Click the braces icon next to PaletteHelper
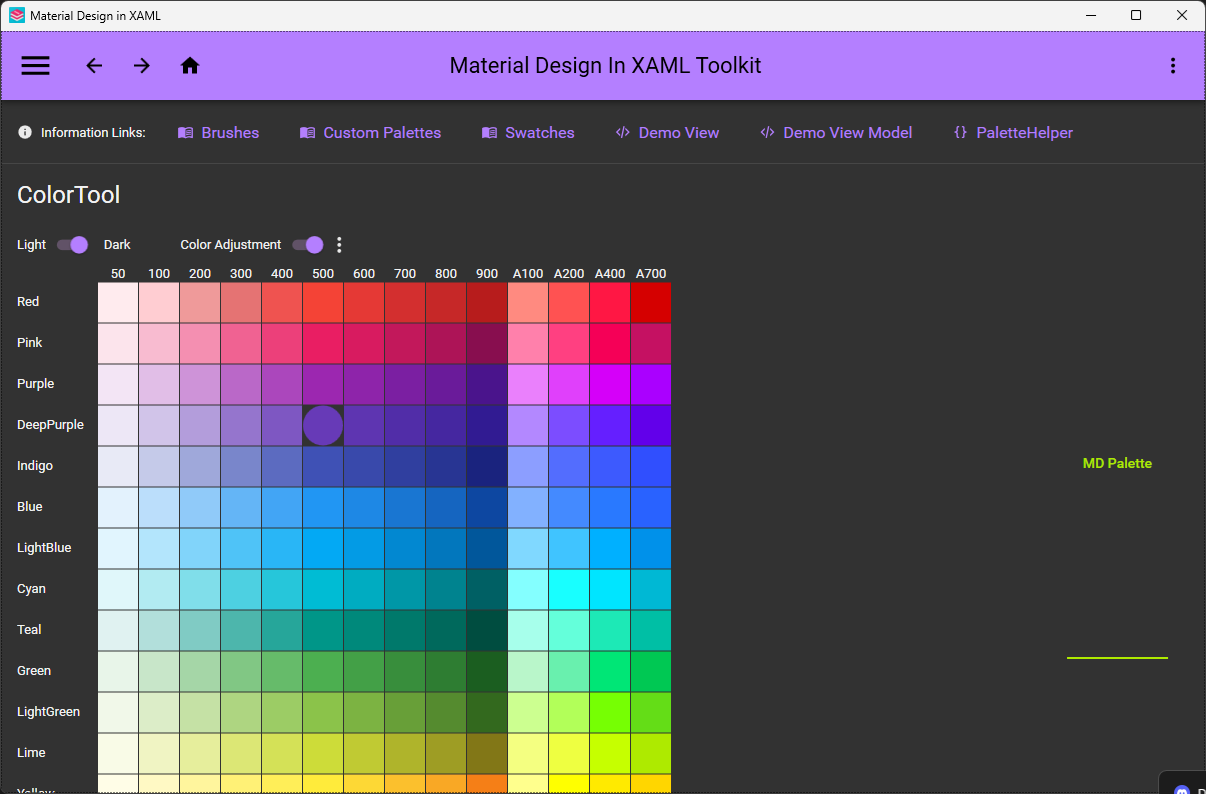Viewport: 1206px width, 794px height. click(961, 131)
